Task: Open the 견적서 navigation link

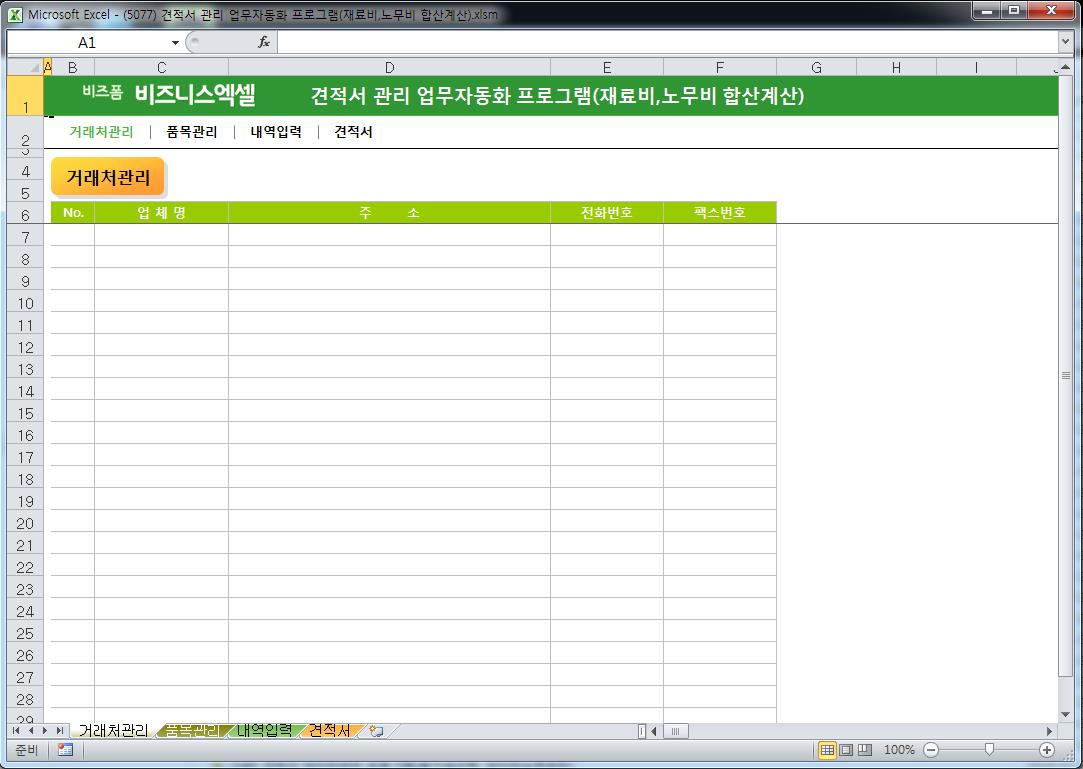Action: 353,132
